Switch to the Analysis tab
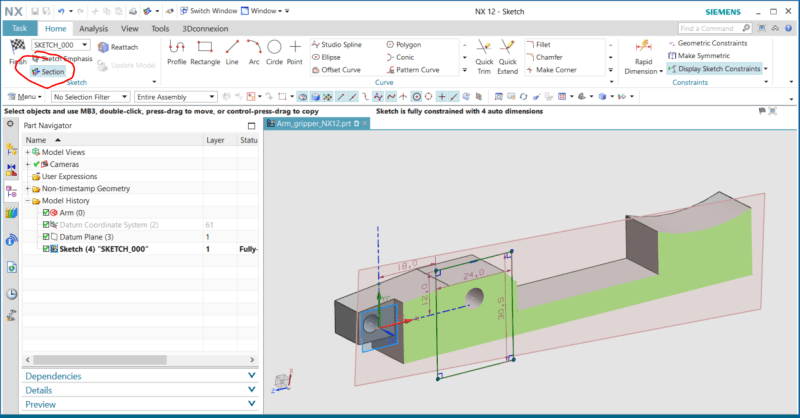Image resolution: width=800 pixels, height=418 pixels. point(93,29)
